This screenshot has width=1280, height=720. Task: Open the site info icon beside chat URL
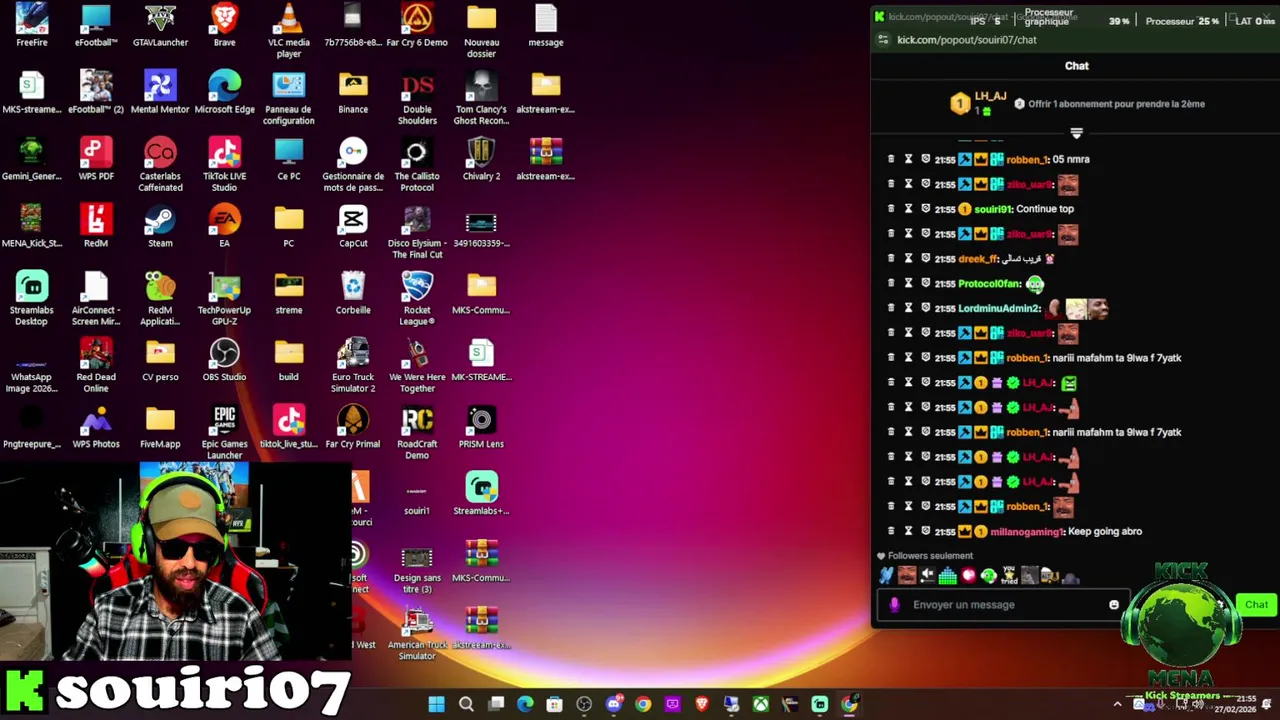pyautogui.click(x=883, y=40)
